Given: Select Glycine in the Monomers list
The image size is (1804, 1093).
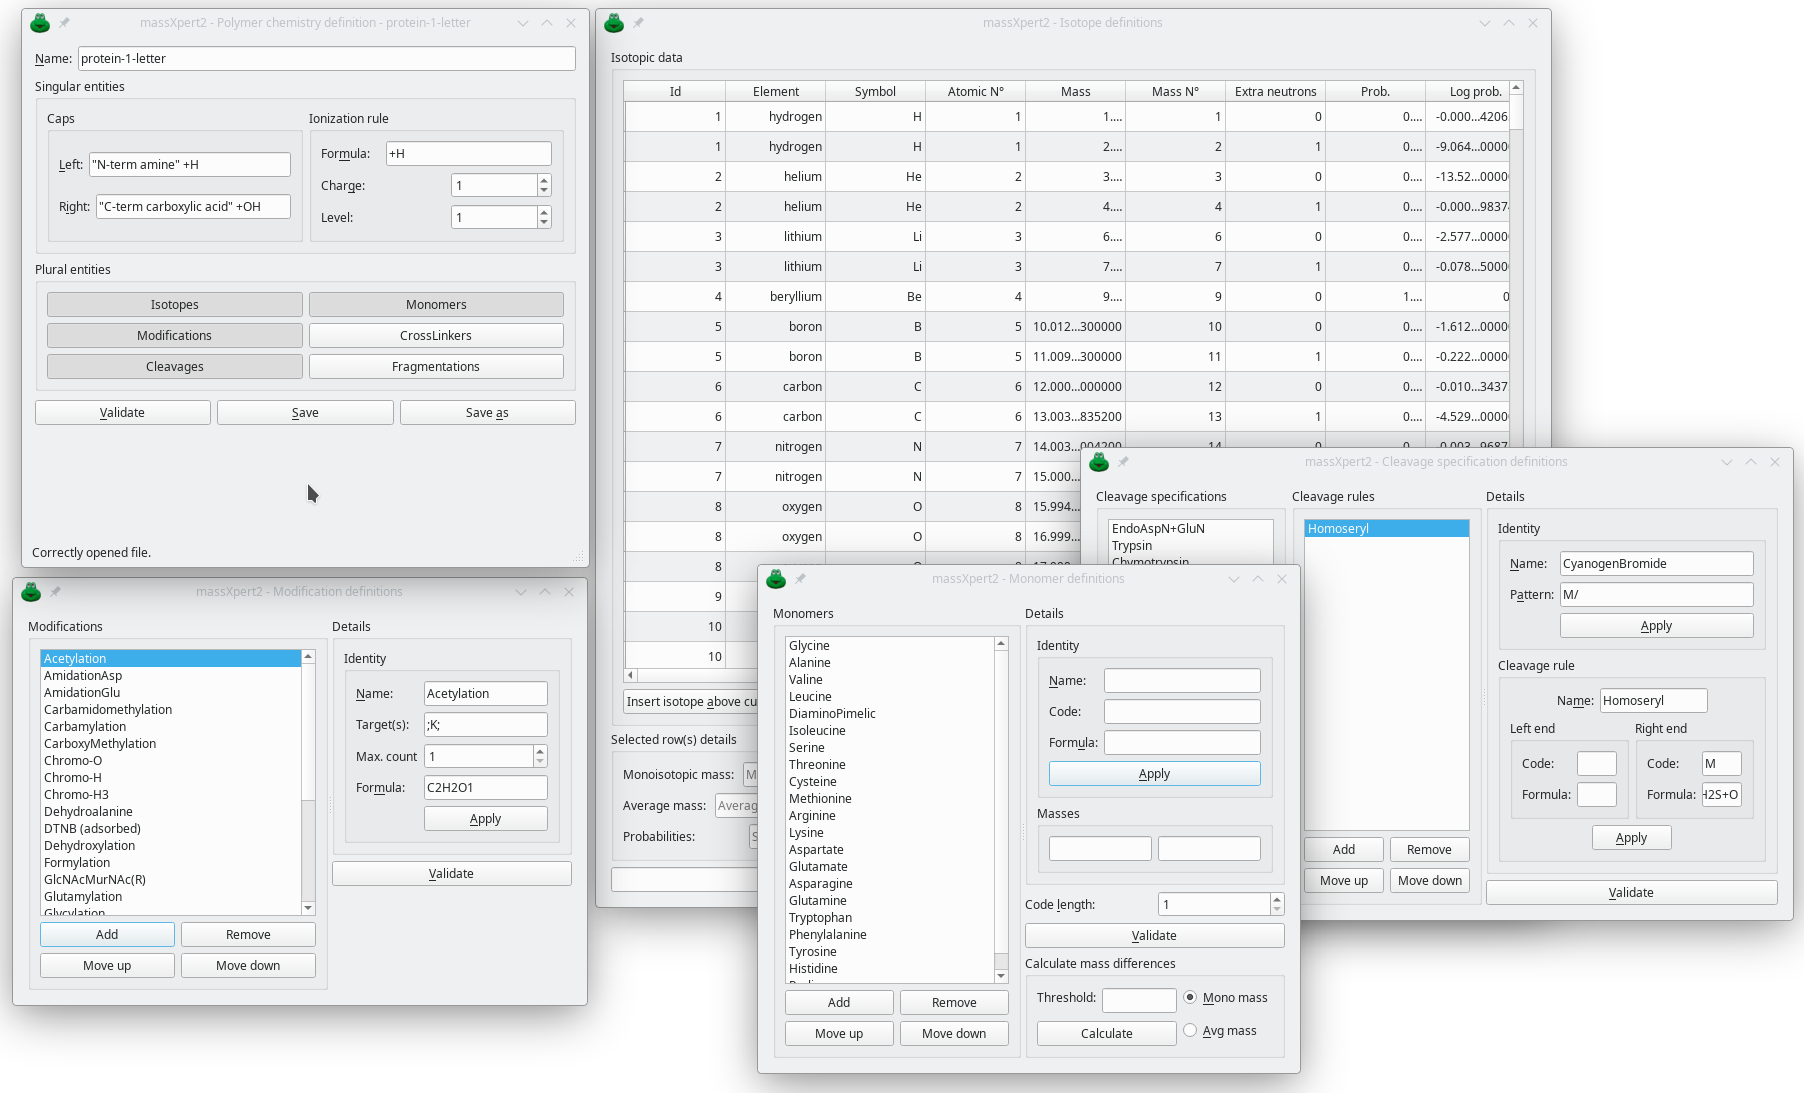Looking at the screenshot, I should click(x=809, y=645).
